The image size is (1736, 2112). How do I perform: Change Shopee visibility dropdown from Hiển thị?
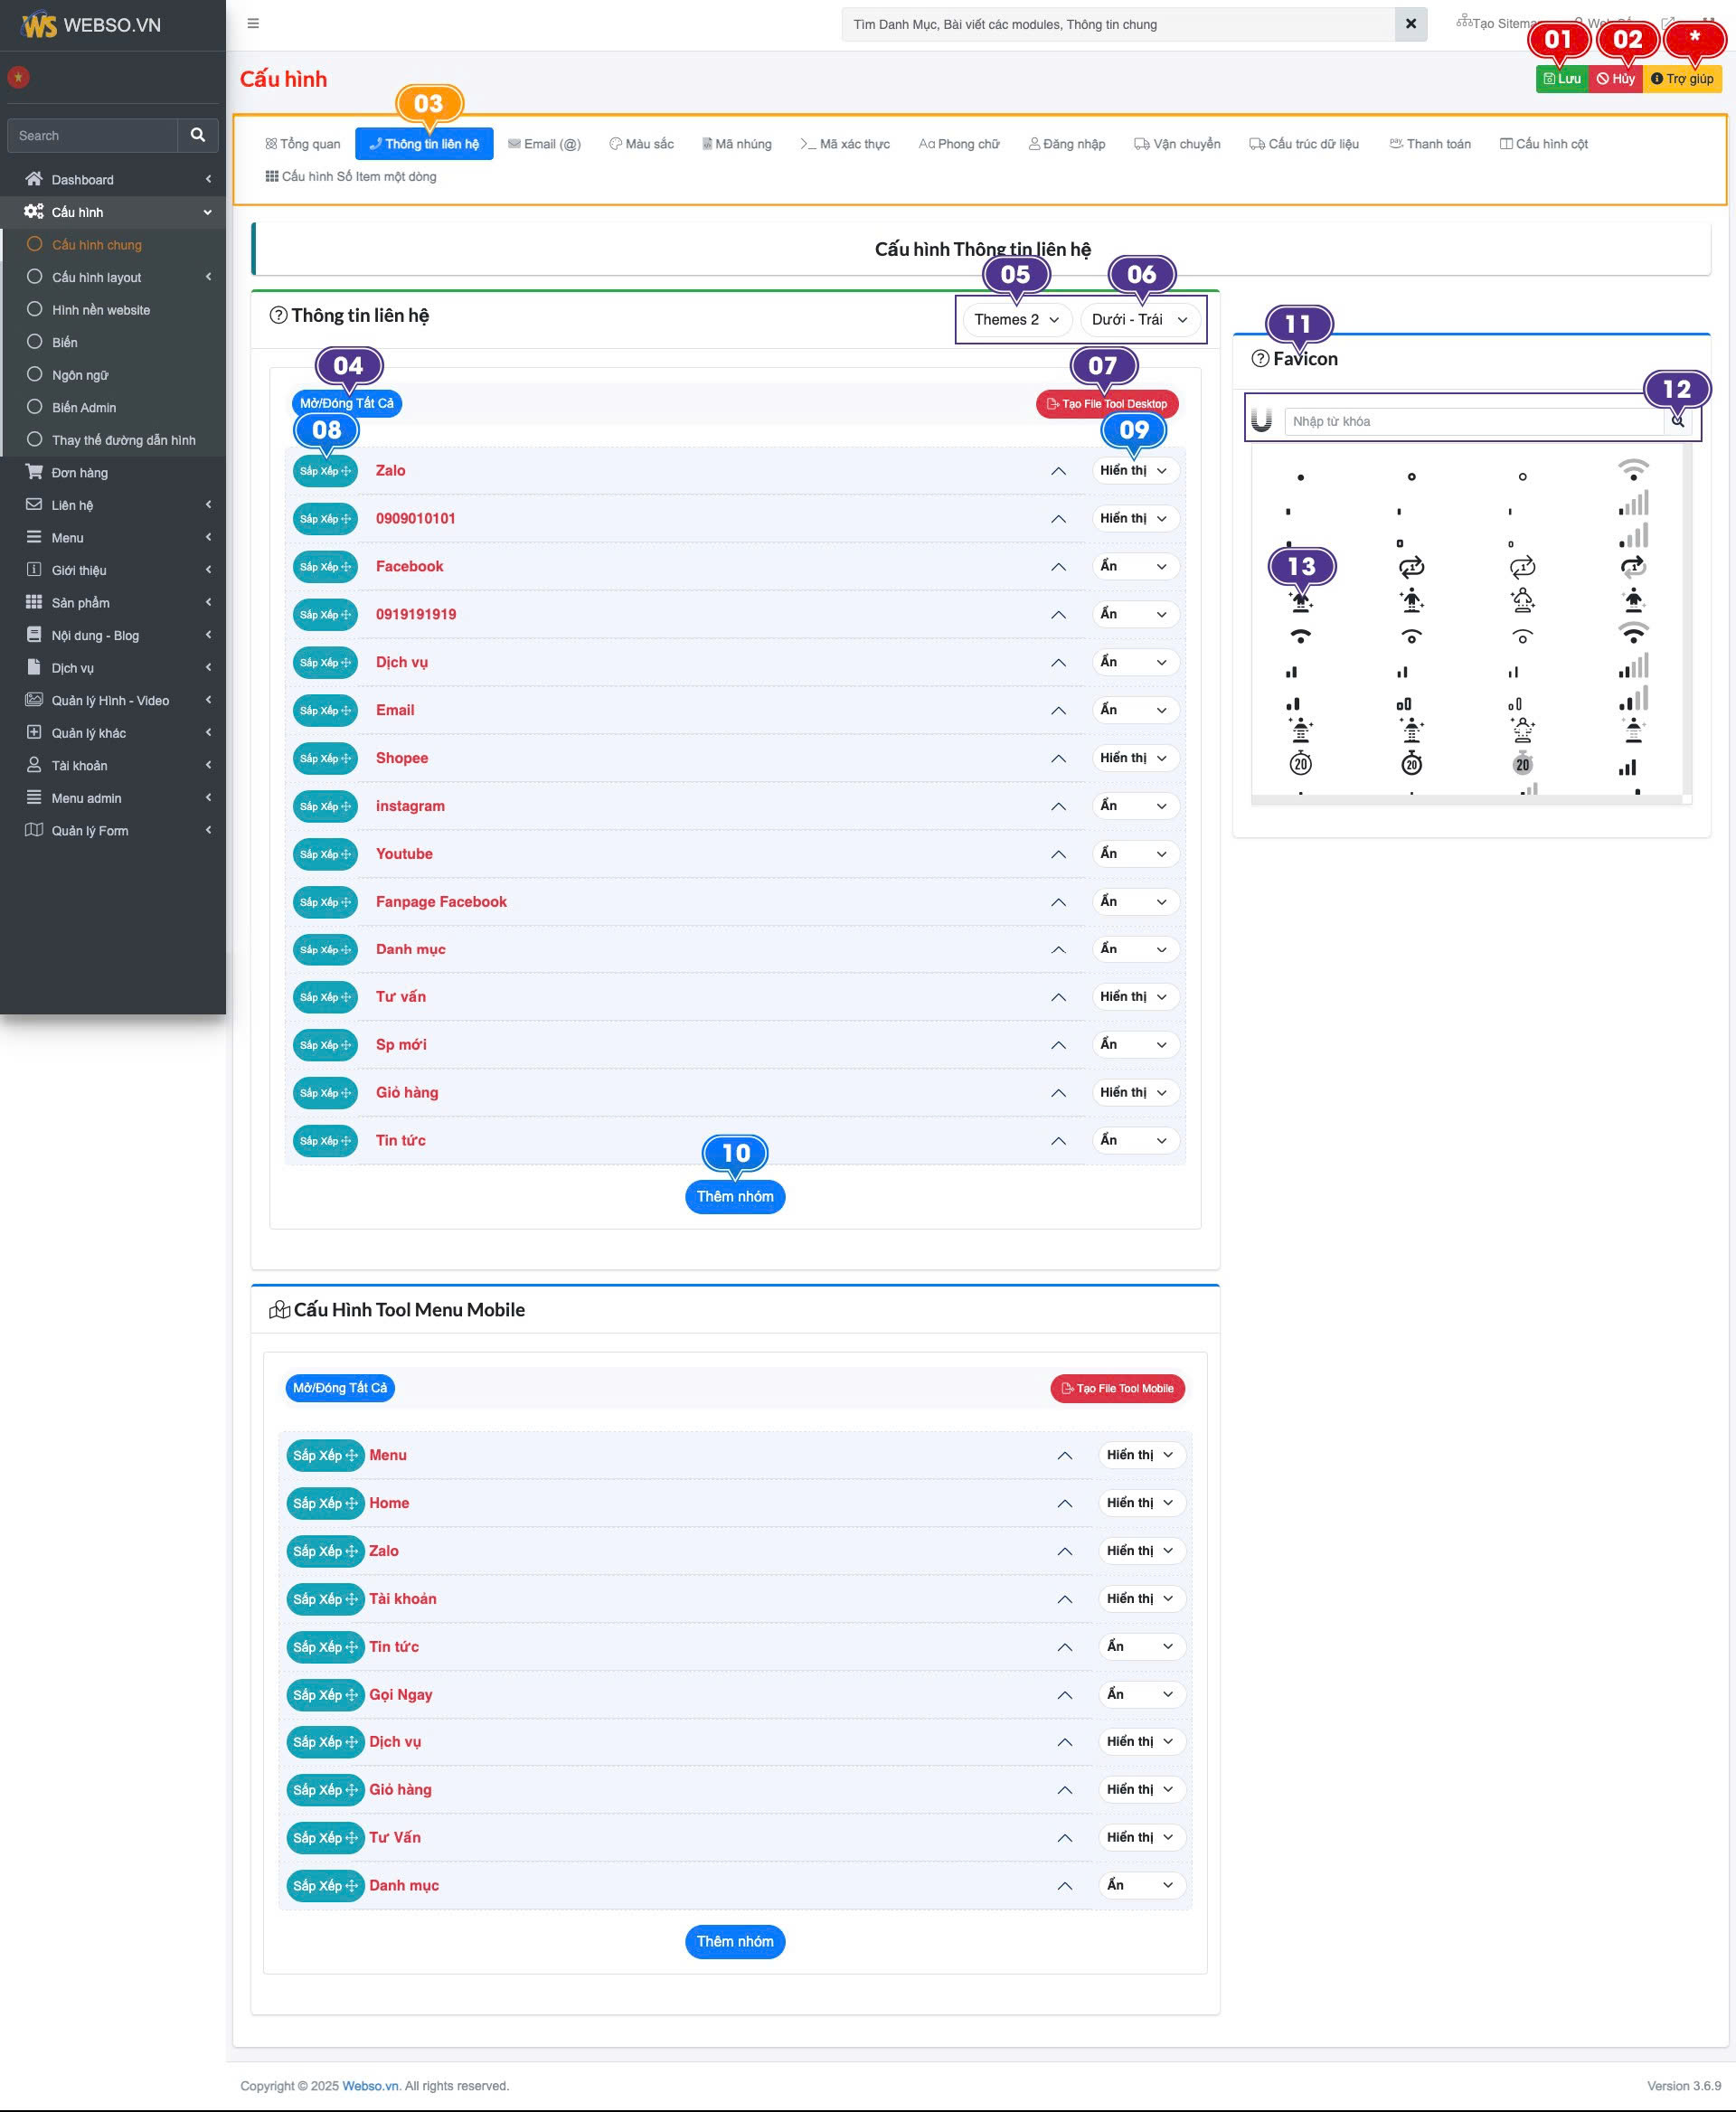point(1133,758)
